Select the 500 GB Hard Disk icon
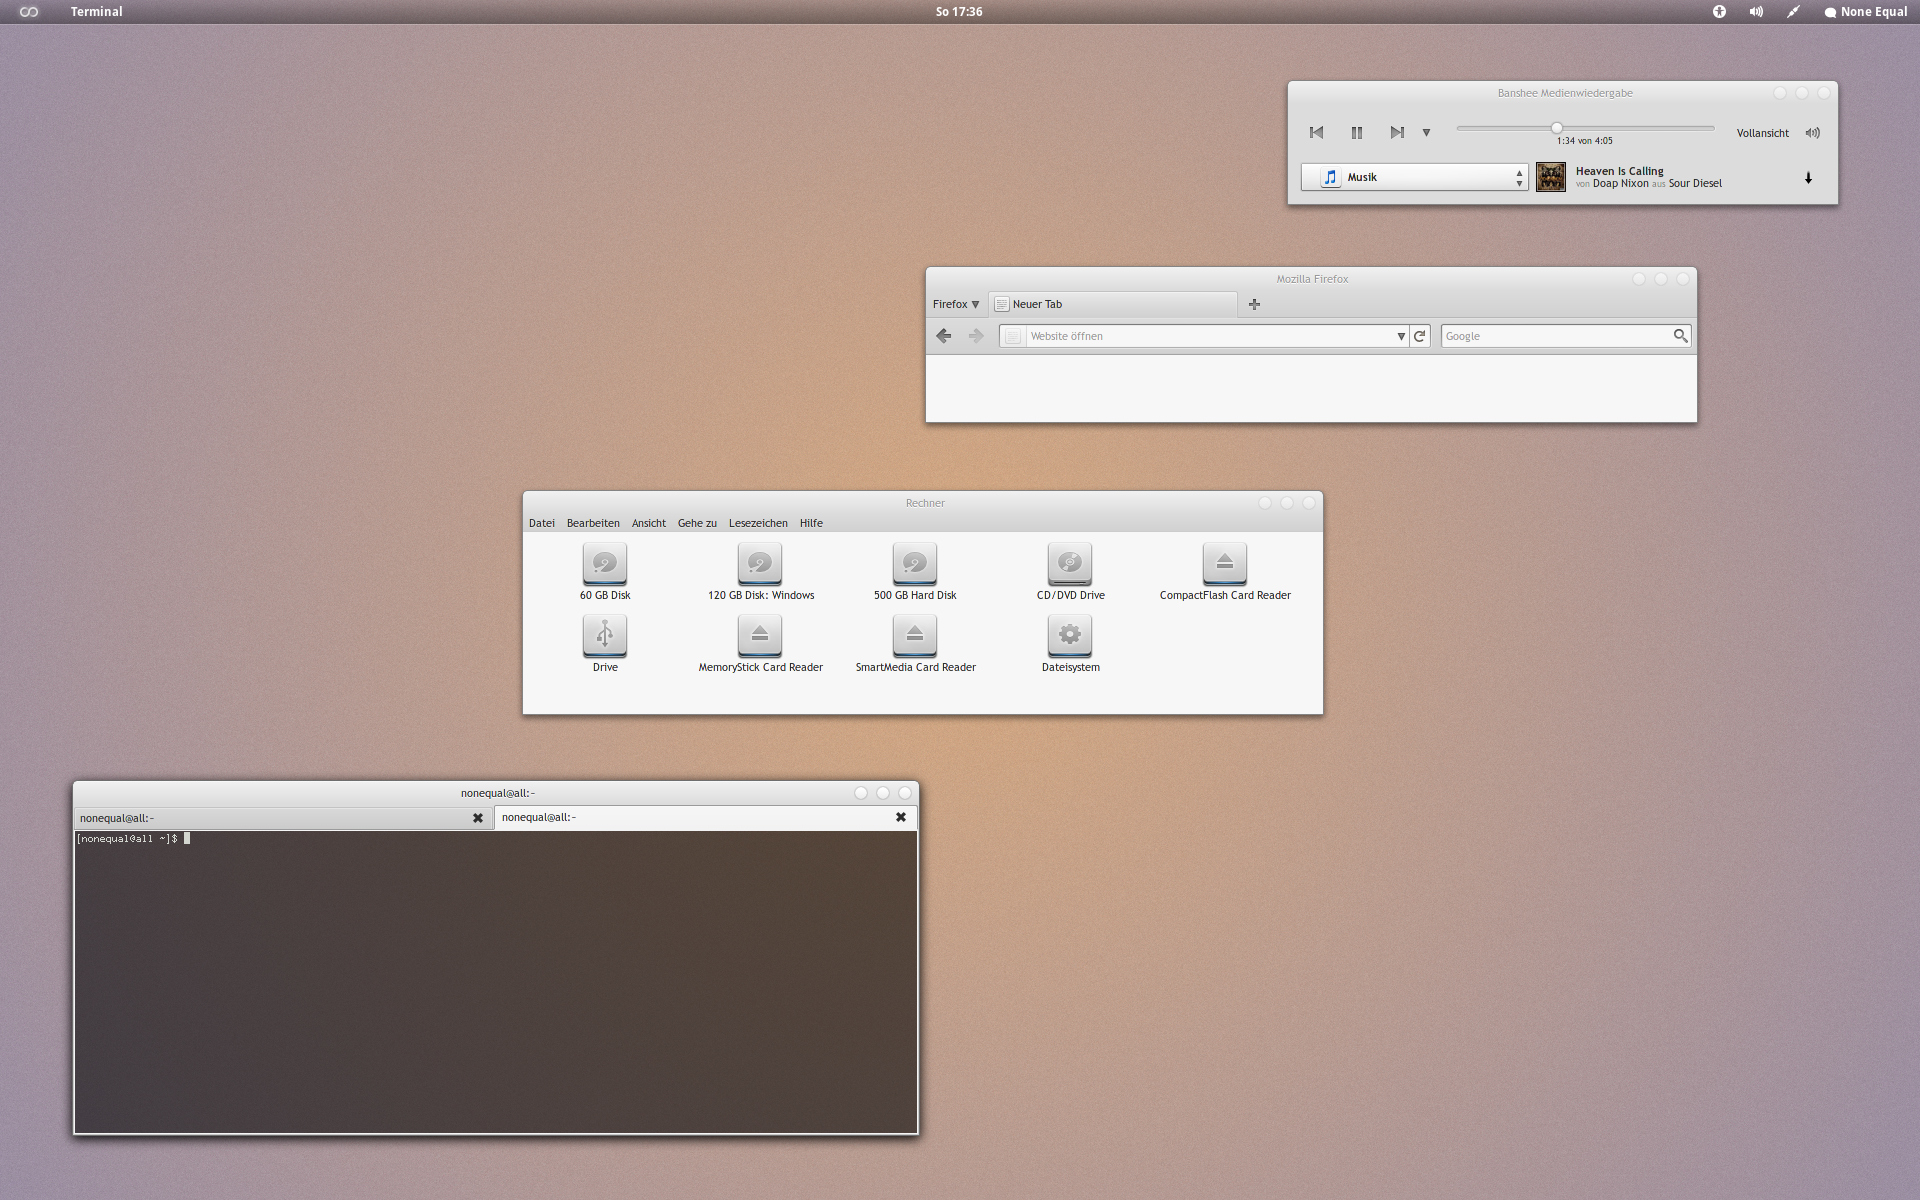This screenshot has width=1920, height=1200. pyautogui.click(x=915, y=564)
